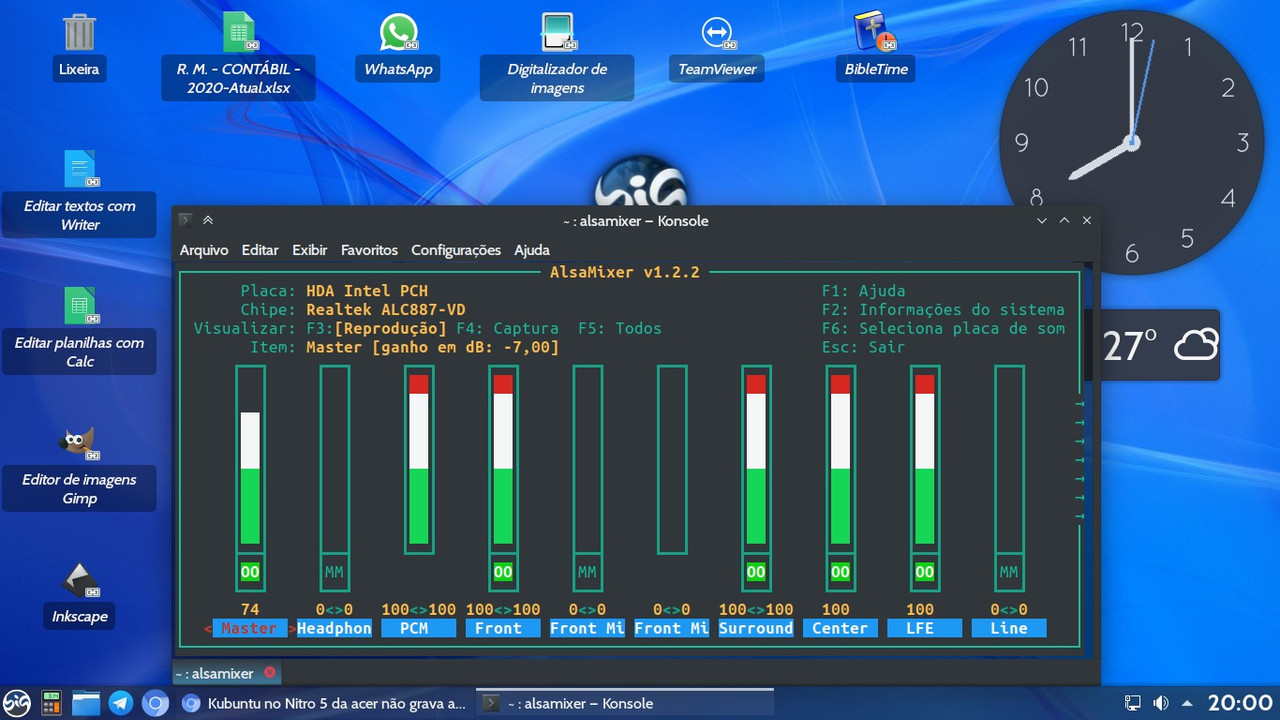Open calculator from the taskbar

tap(51, 703)
